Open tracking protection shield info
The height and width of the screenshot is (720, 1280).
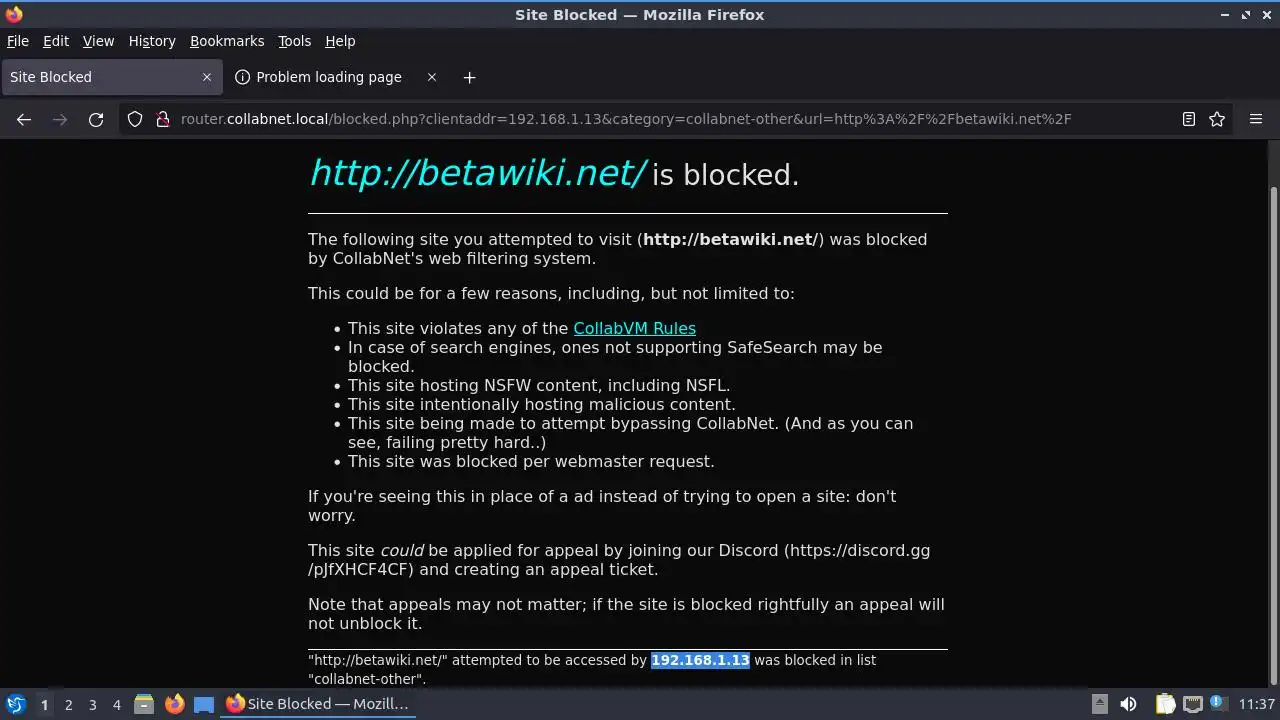point(135,119)
